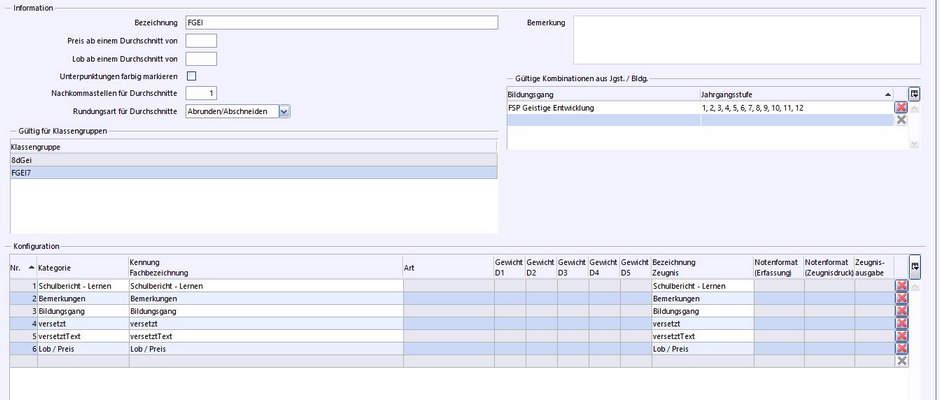Remove the Lob / Preis configuration row

pyautogui.click(x=902, y=348)
